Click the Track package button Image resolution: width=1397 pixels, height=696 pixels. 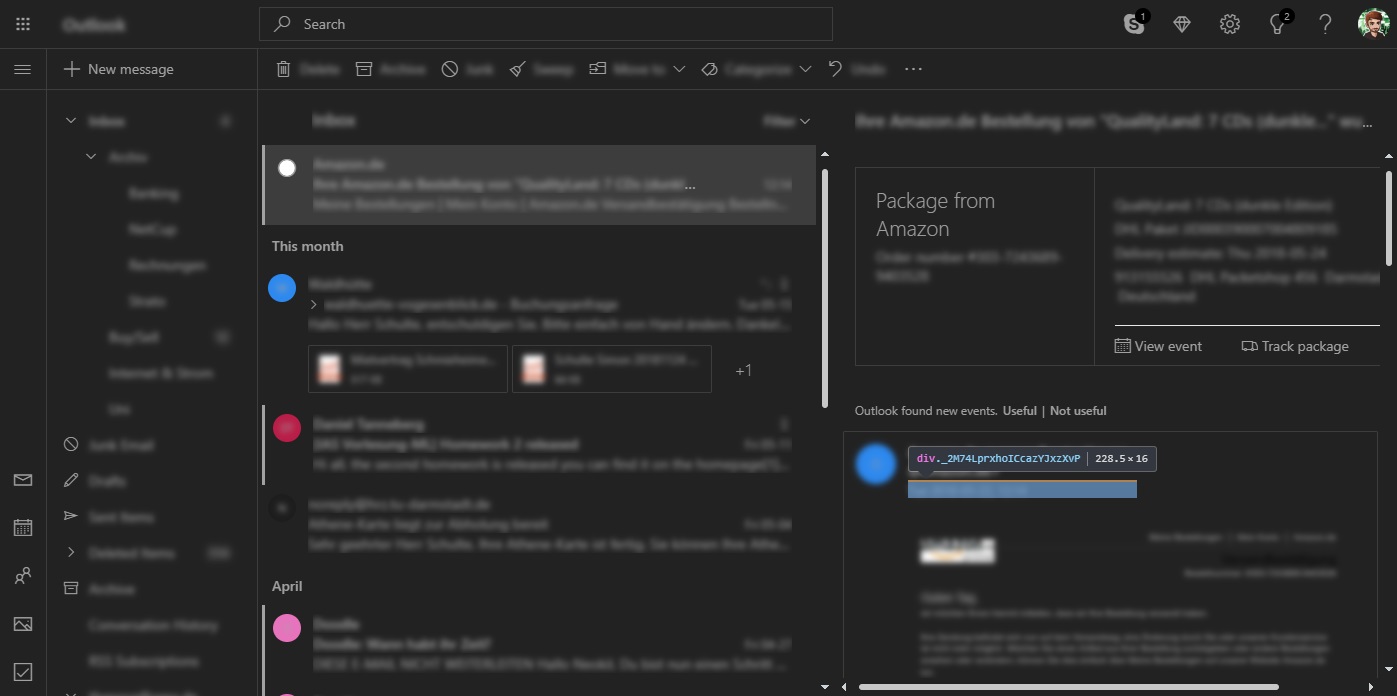(1297, 345)
